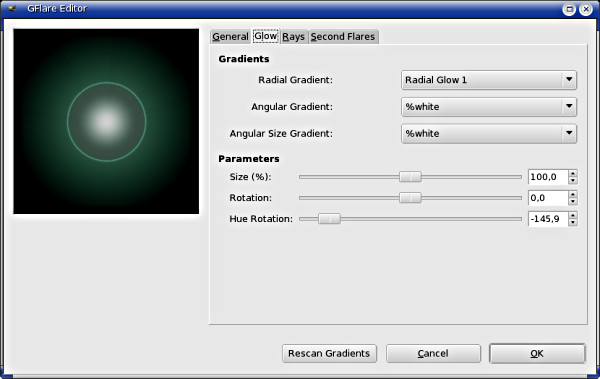Close the GFlare Editor window
The width and height of the screenshot is (600, 379).
click(x=586, y=9)
